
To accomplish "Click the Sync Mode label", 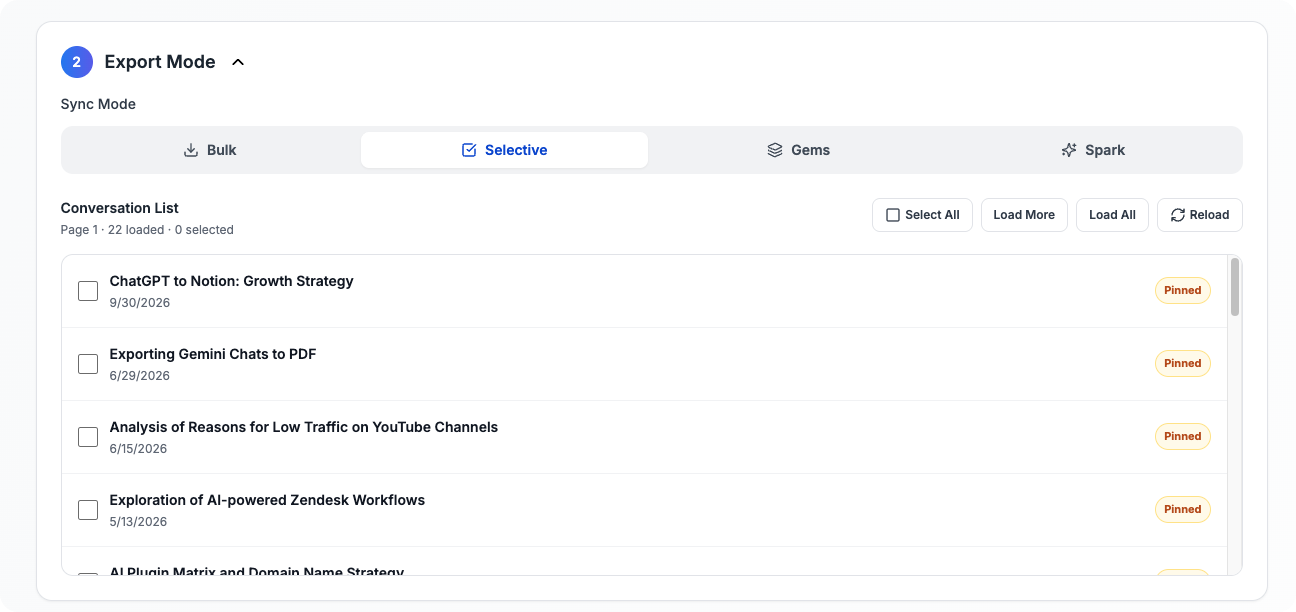I will click(x=98, y=104).
